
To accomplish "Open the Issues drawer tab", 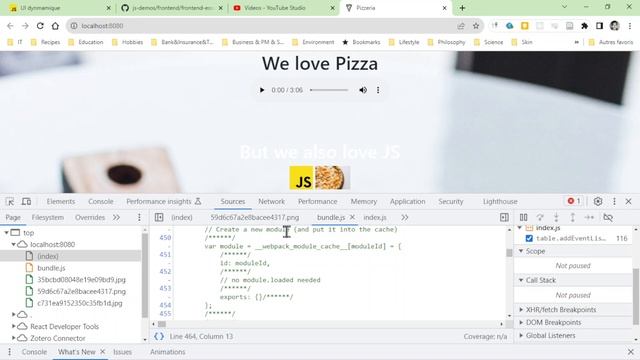I will (x=122, y=352).
